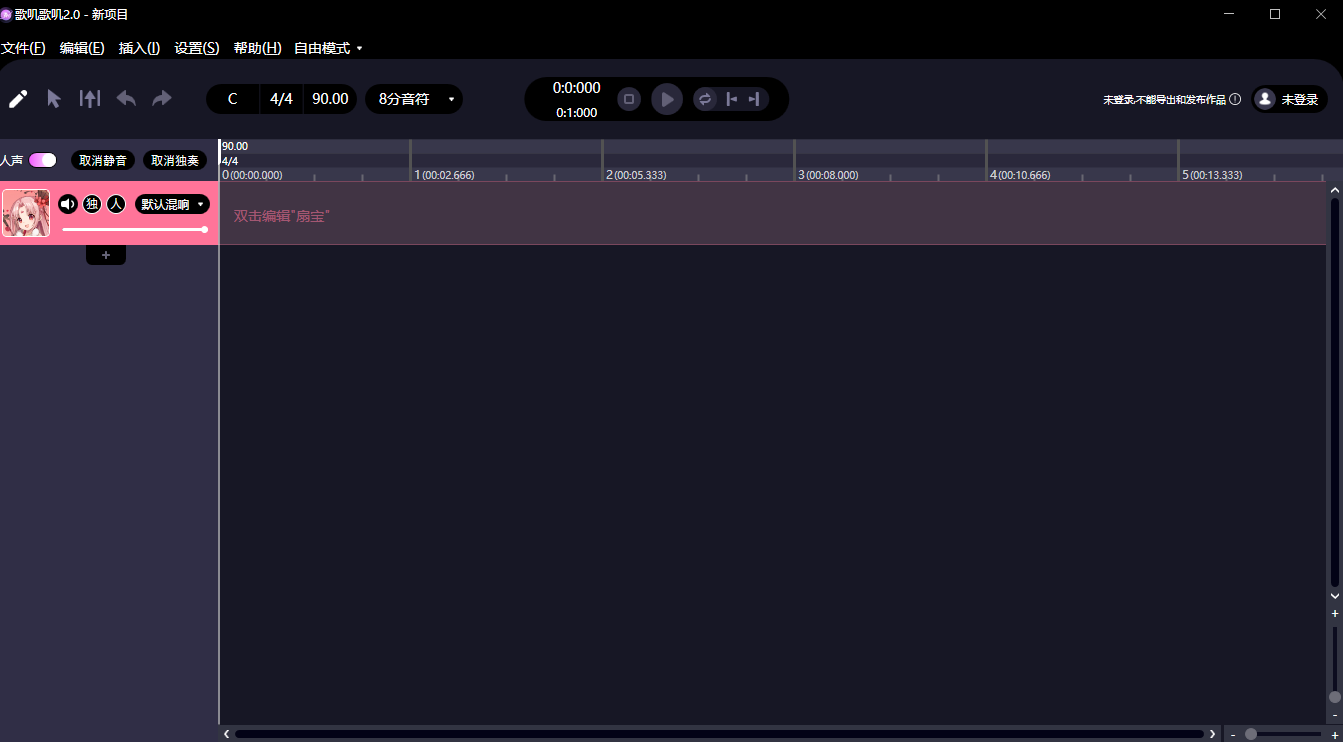Click the redo arrow icon

click(x=162, y=99)
